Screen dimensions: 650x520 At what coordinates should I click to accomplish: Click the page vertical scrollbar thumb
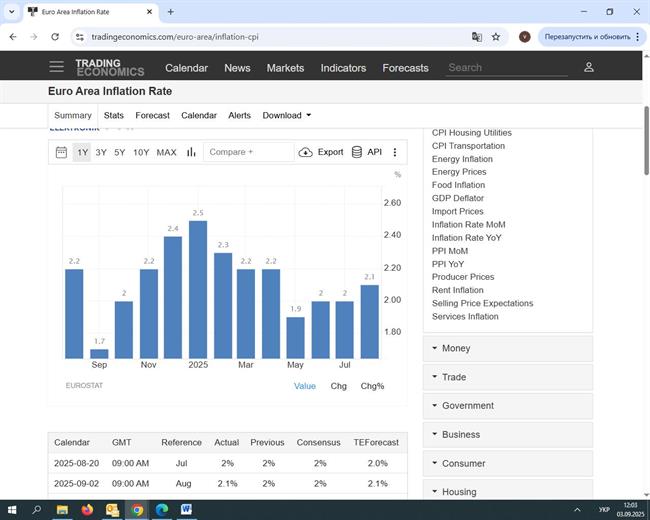click(x=646, y=141)
